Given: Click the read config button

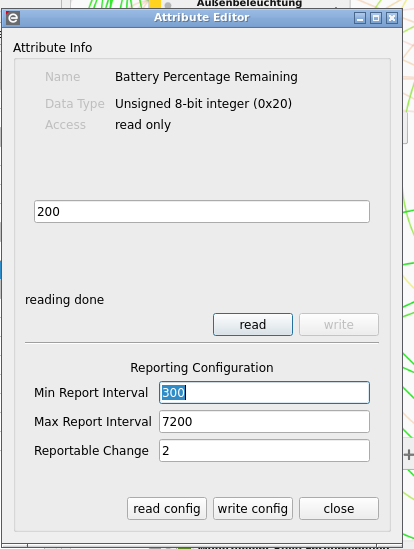Looking at the screenshot, I should pos(167,508).
